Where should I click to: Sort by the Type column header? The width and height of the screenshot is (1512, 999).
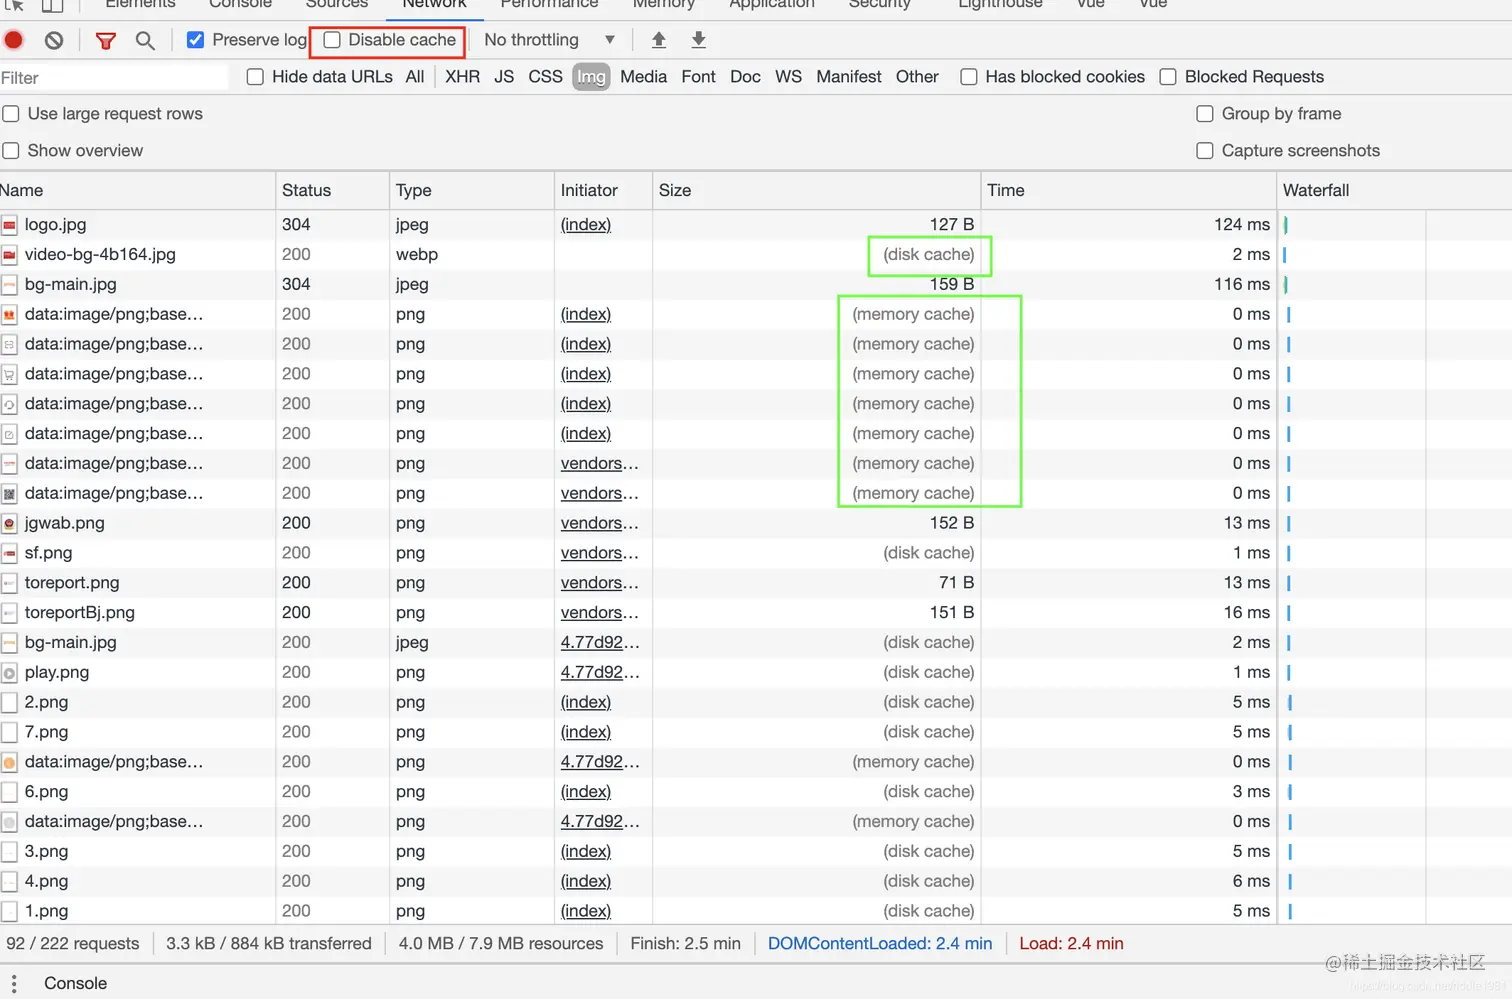471,191
